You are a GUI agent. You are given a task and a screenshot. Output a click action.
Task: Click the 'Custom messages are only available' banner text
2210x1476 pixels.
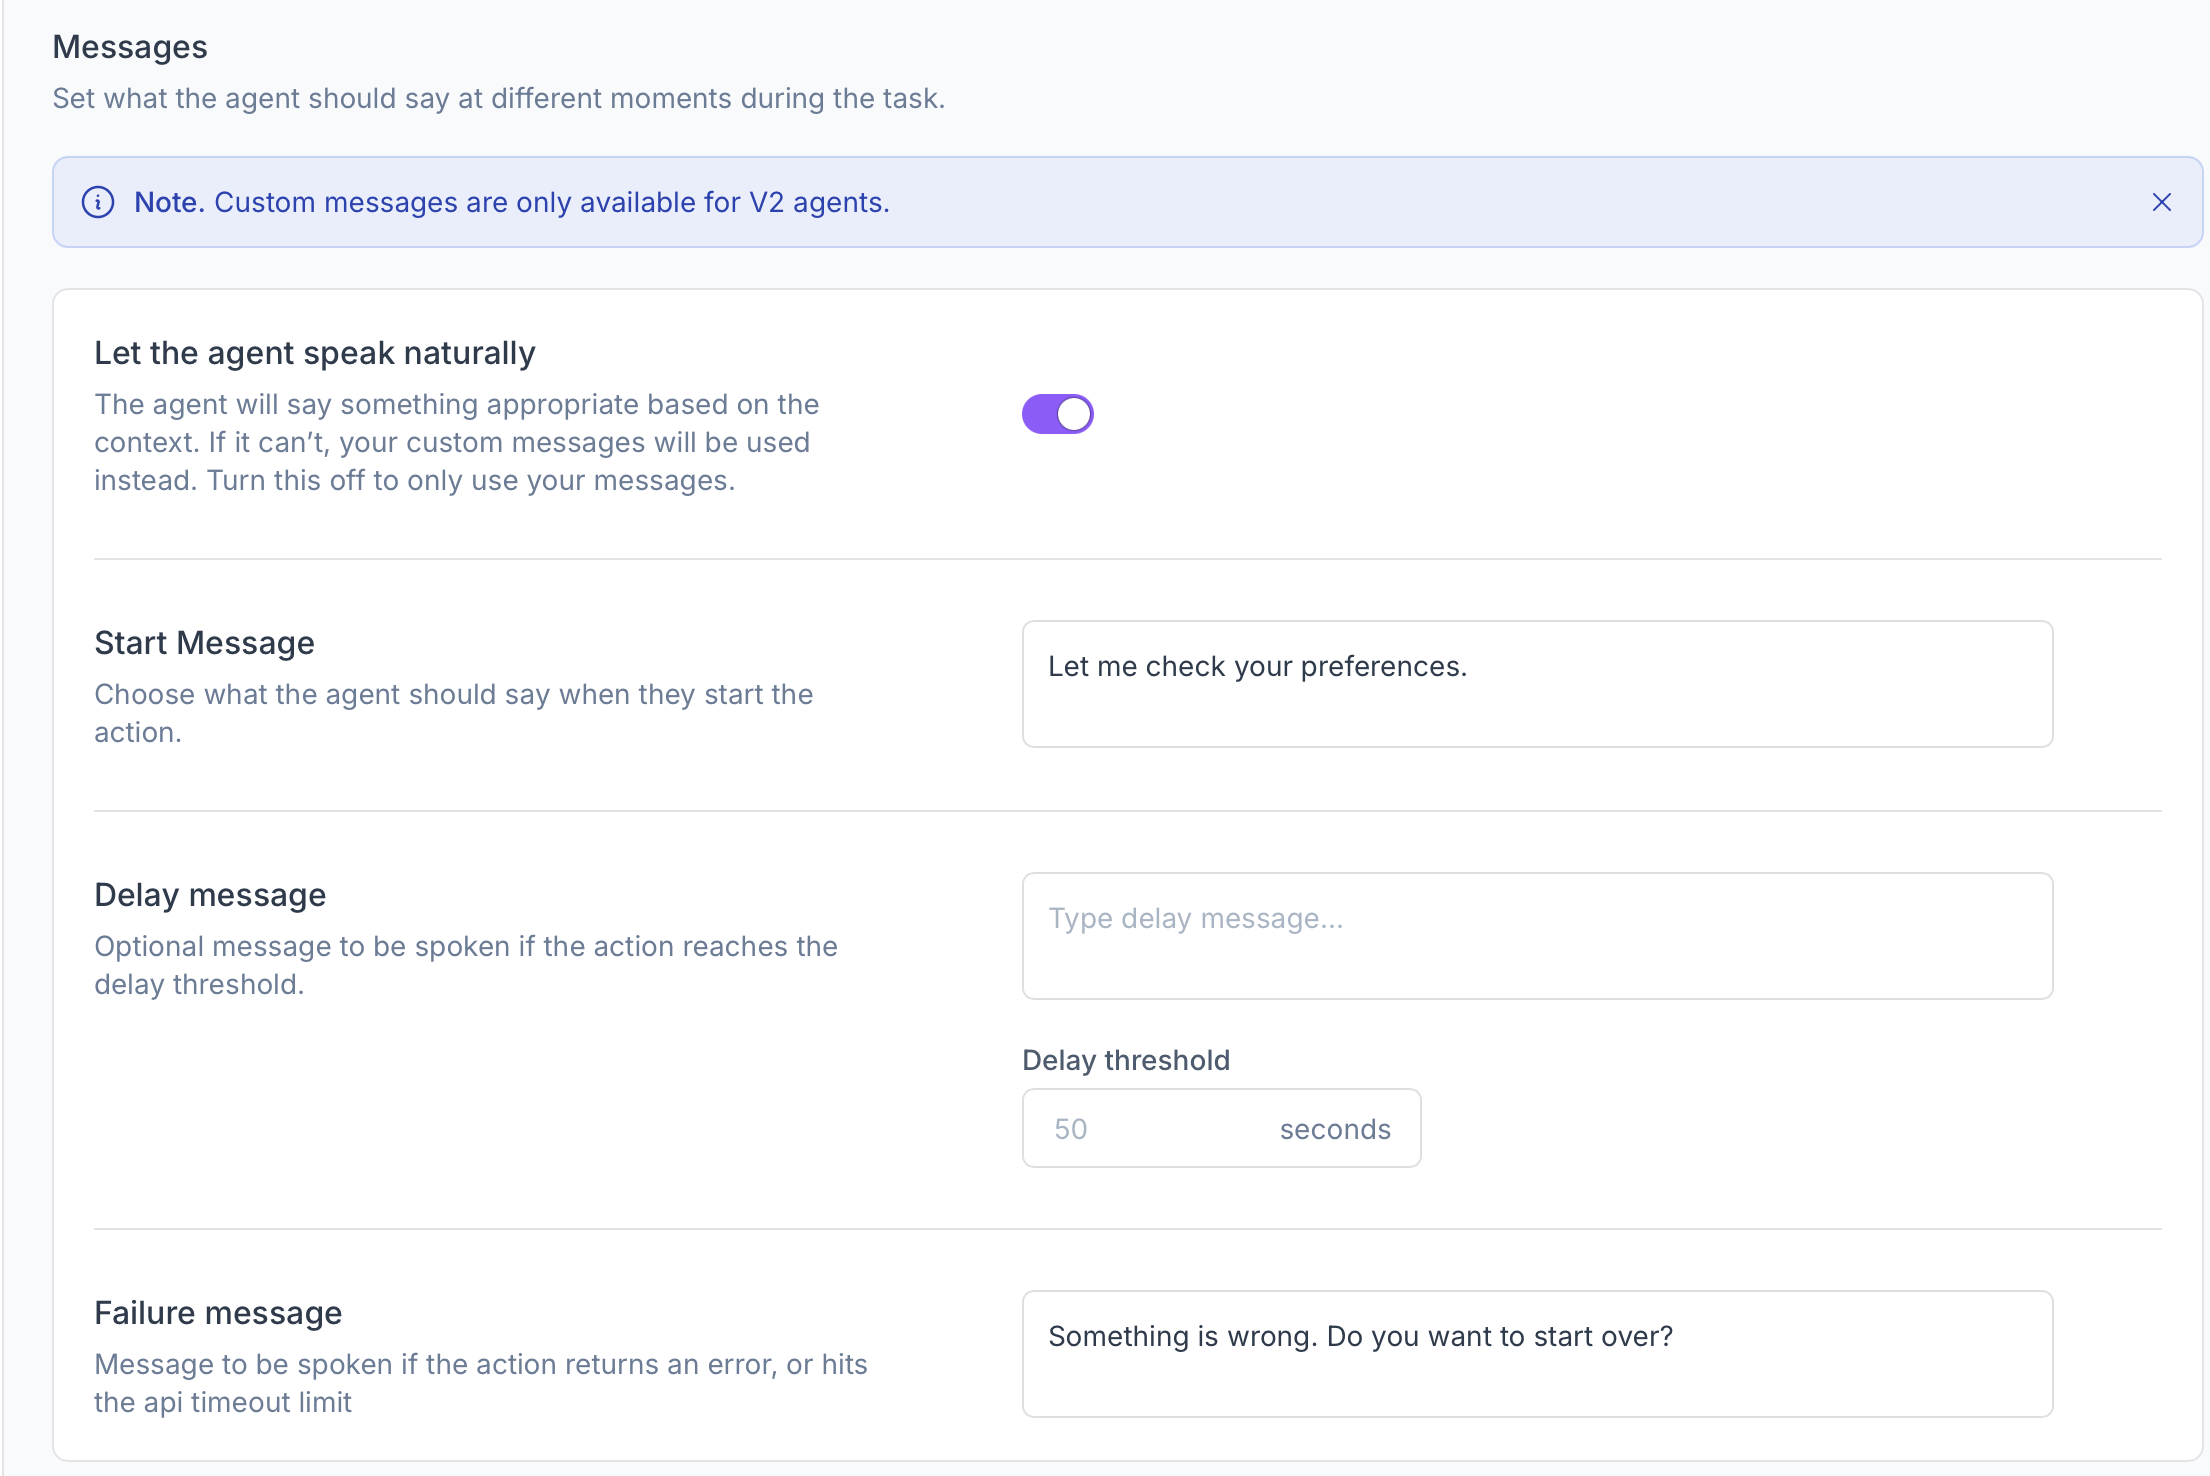552,202
